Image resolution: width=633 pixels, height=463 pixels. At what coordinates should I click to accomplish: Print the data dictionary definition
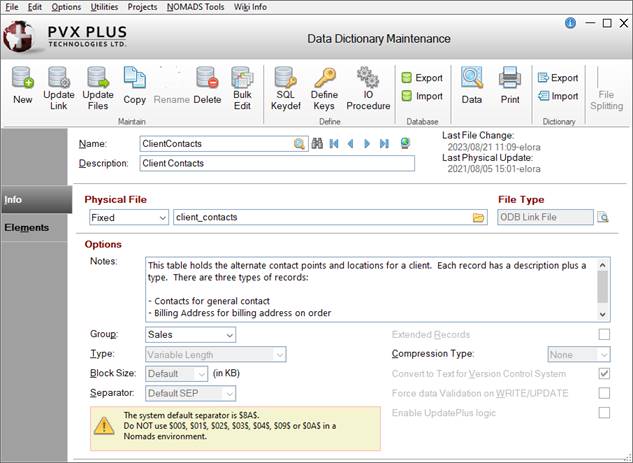[x=510, y=86]
